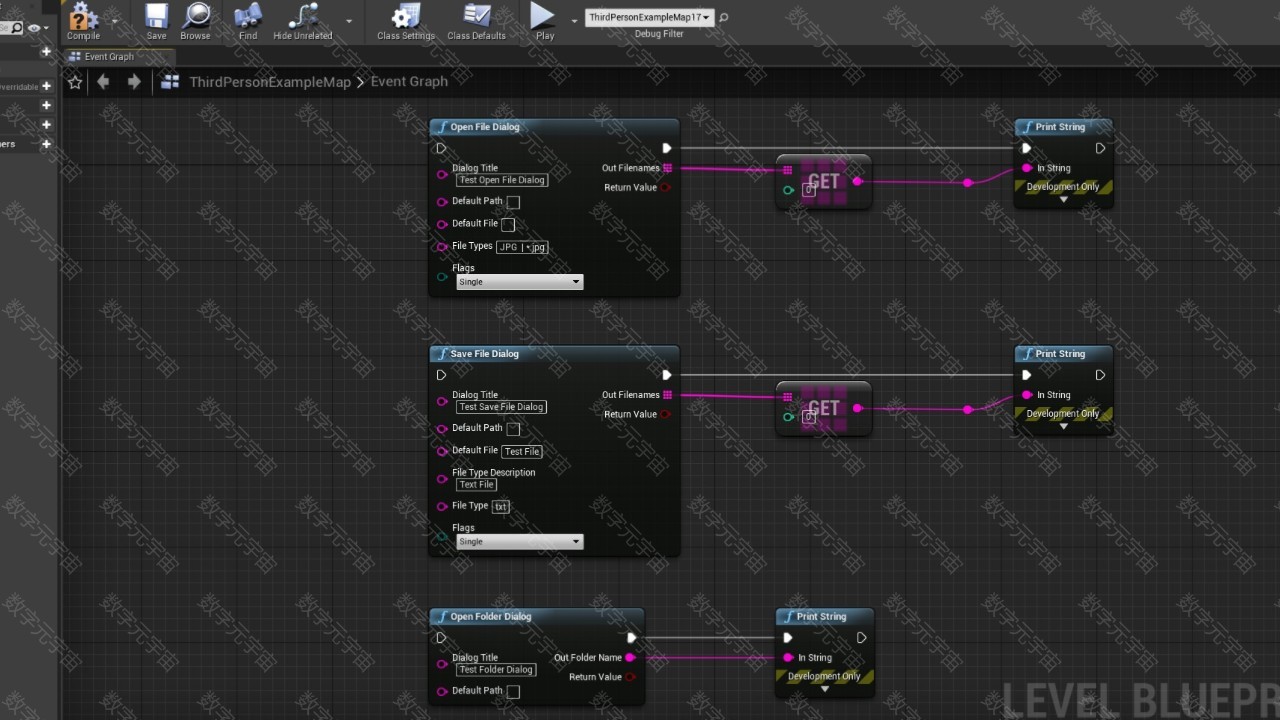This screenshot has width=1280, height=720.
Task: Click ThirdPersonExampleMap in the breadcrumb
Action: coord(270,82)
